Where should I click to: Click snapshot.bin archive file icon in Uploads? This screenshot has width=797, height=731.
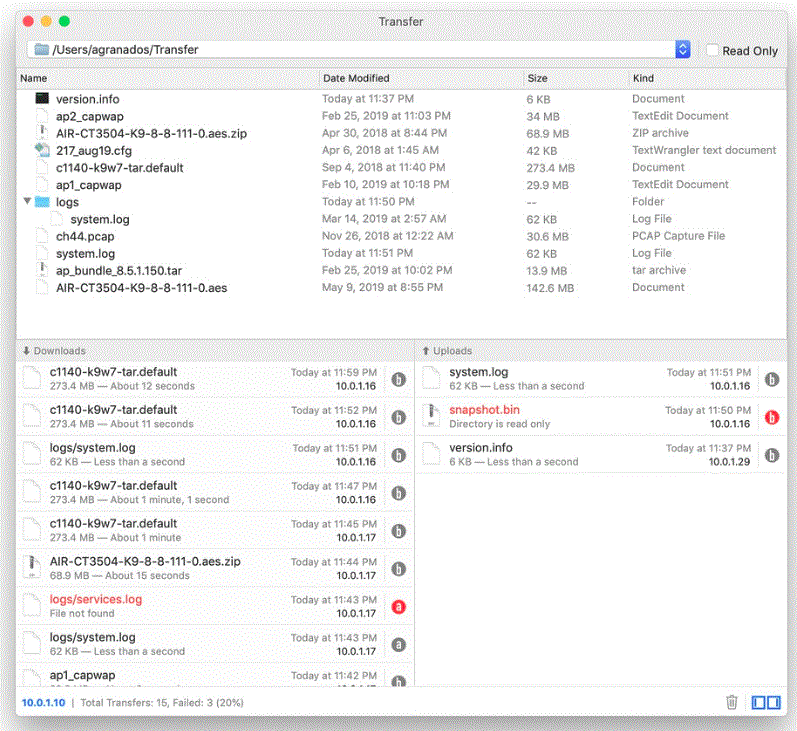pos(432,416)
